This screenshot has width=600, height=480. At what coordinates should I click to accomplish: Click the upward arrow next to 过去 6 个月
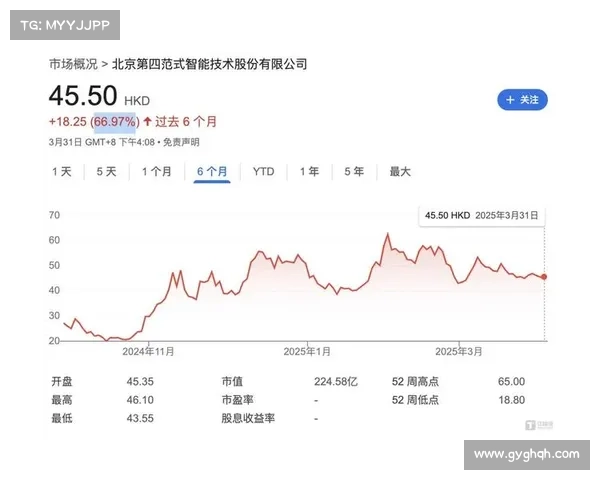point(147,122)
